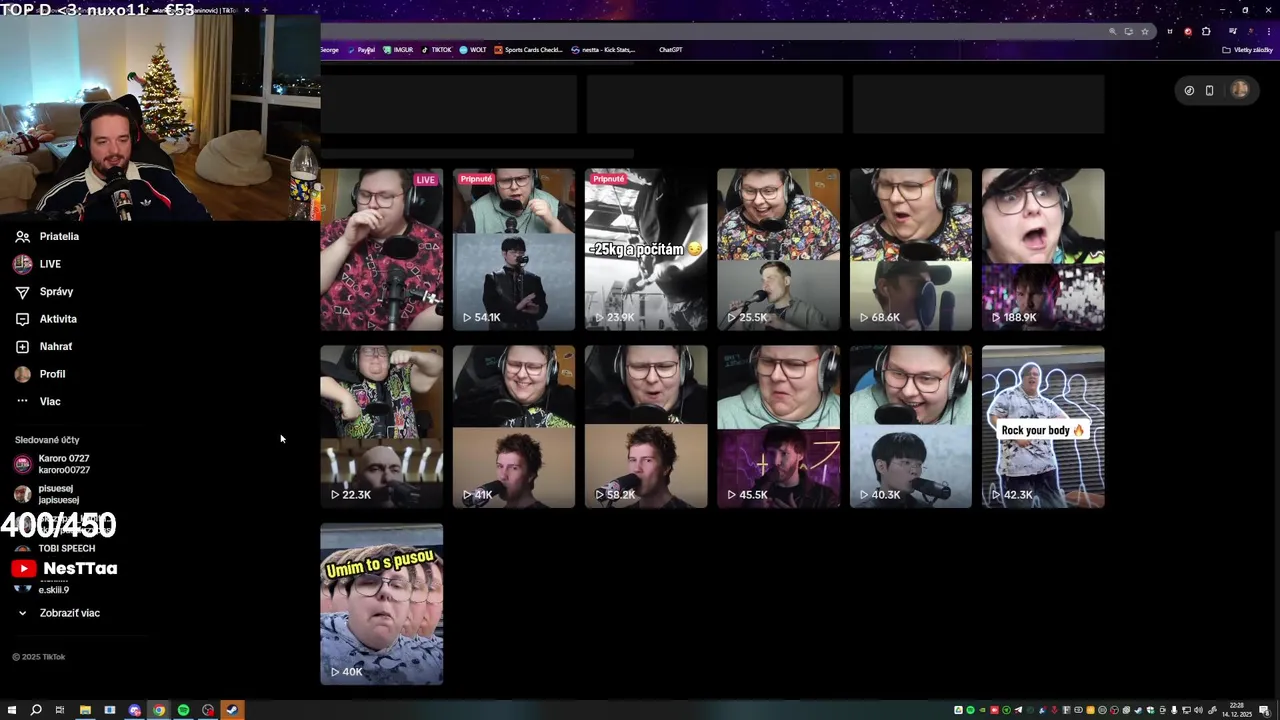Click the volume speaker icon in the system tray
Viewport: 1280px width, 720px height.
1198,710
